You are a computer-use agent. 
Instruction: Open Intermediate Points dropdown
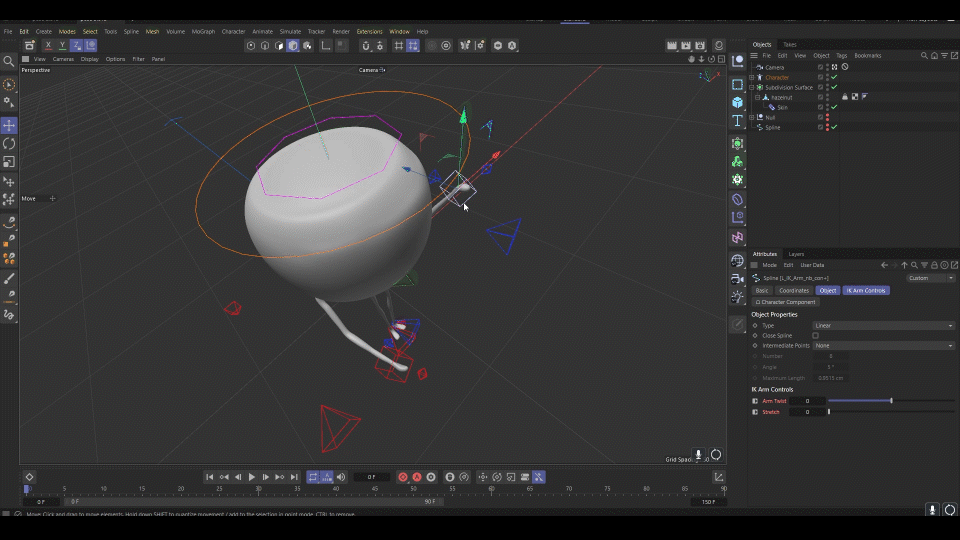883,345
